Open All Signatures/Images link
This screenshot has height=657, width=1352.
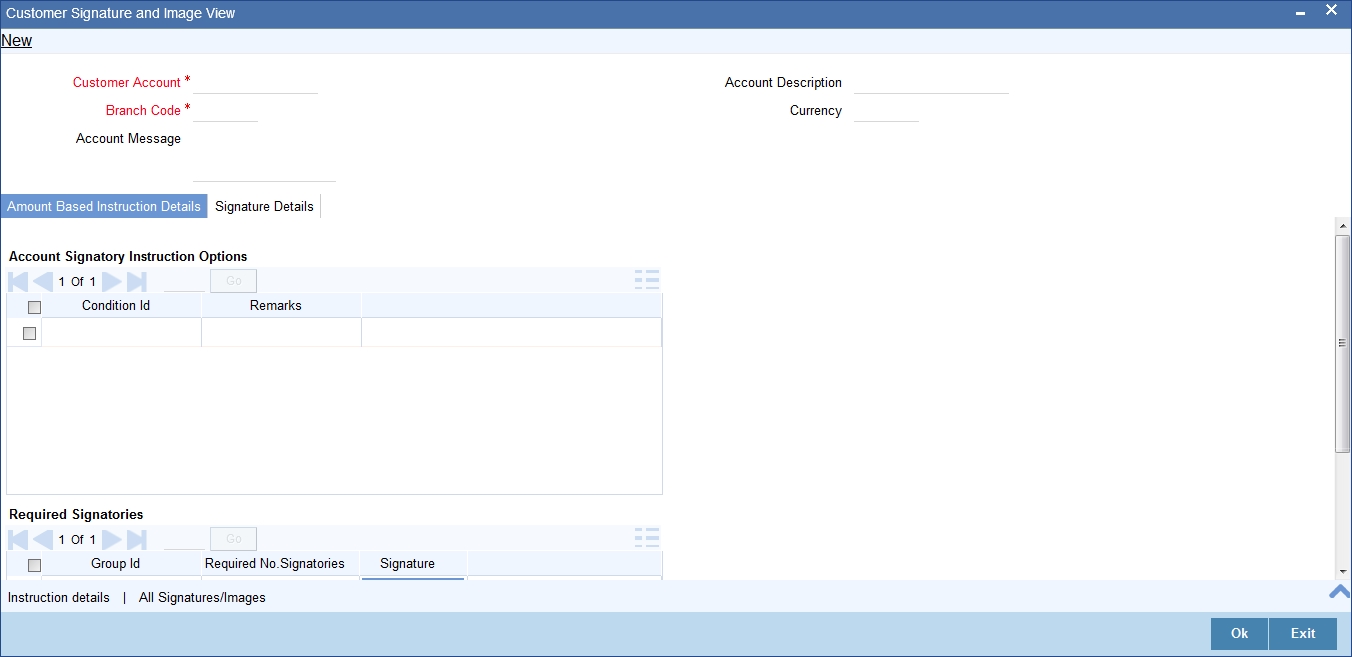[202, 597]
